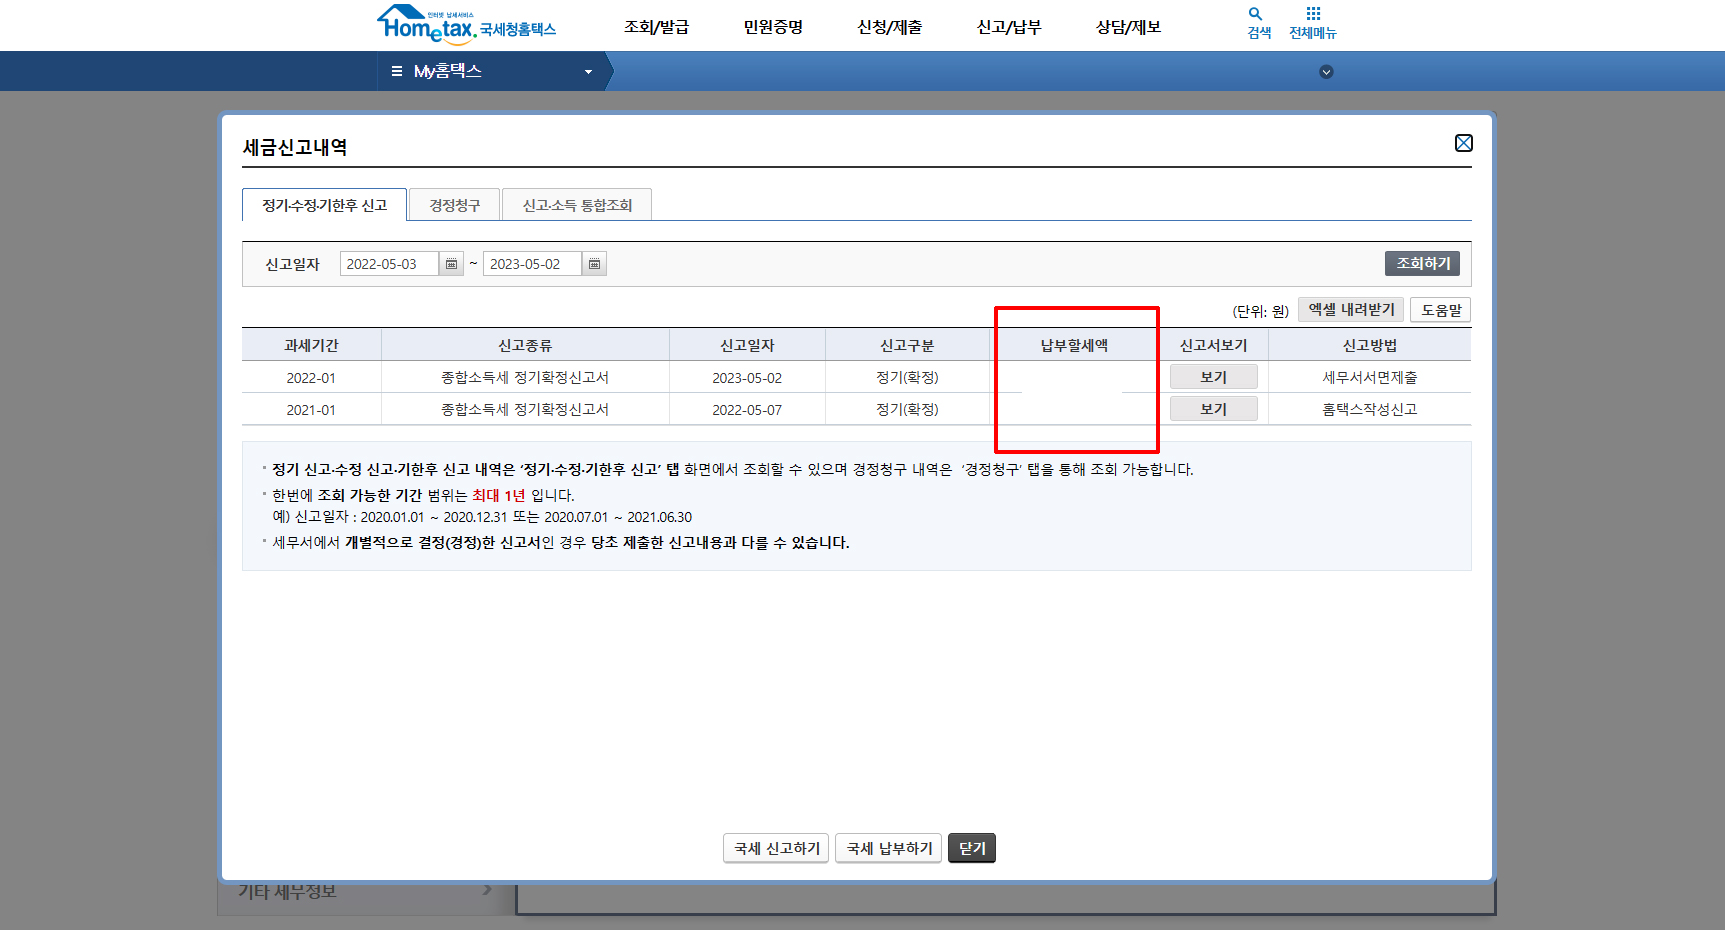The width and height of the screenshot is (1725, 930).
Task: Click the 조회하기 search button
Action: pyautogui.click(x=1423, y=263)
